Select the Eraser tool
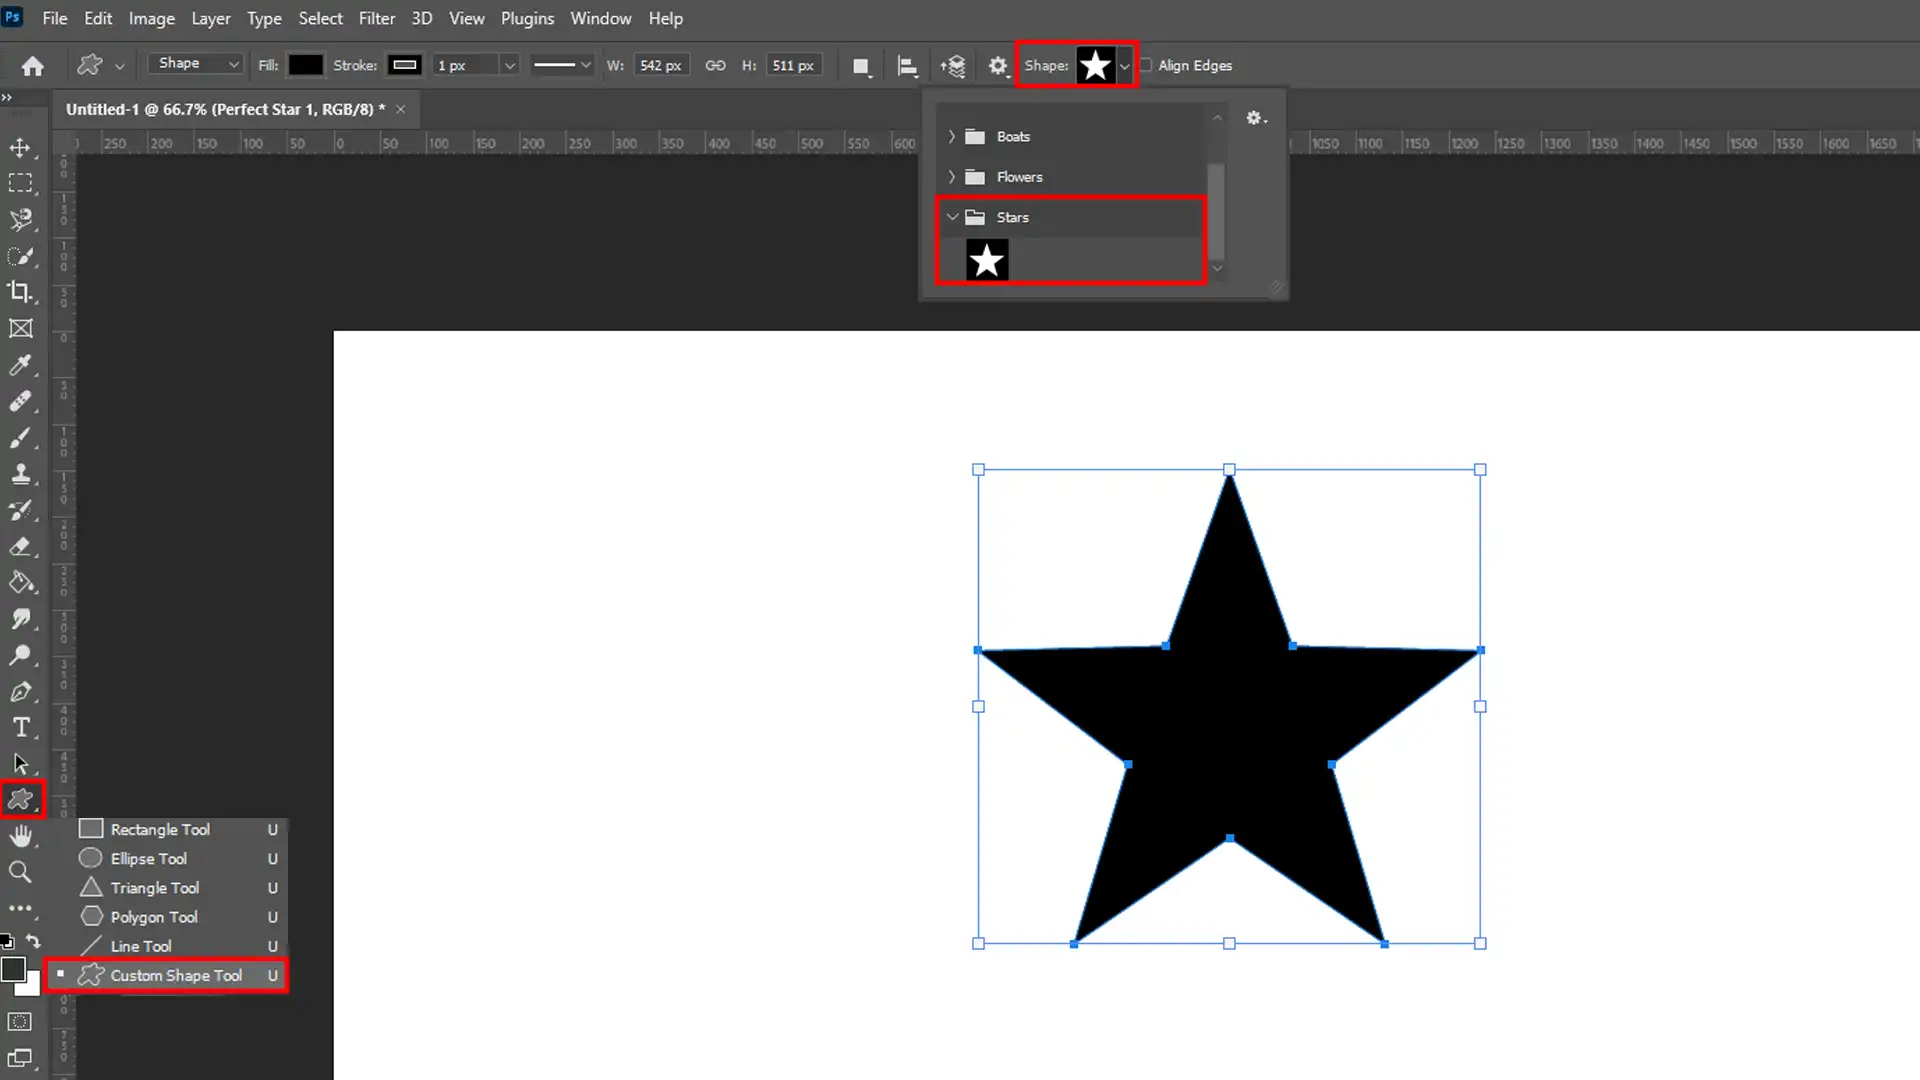 pyautogui.click(x=20, y=547)
